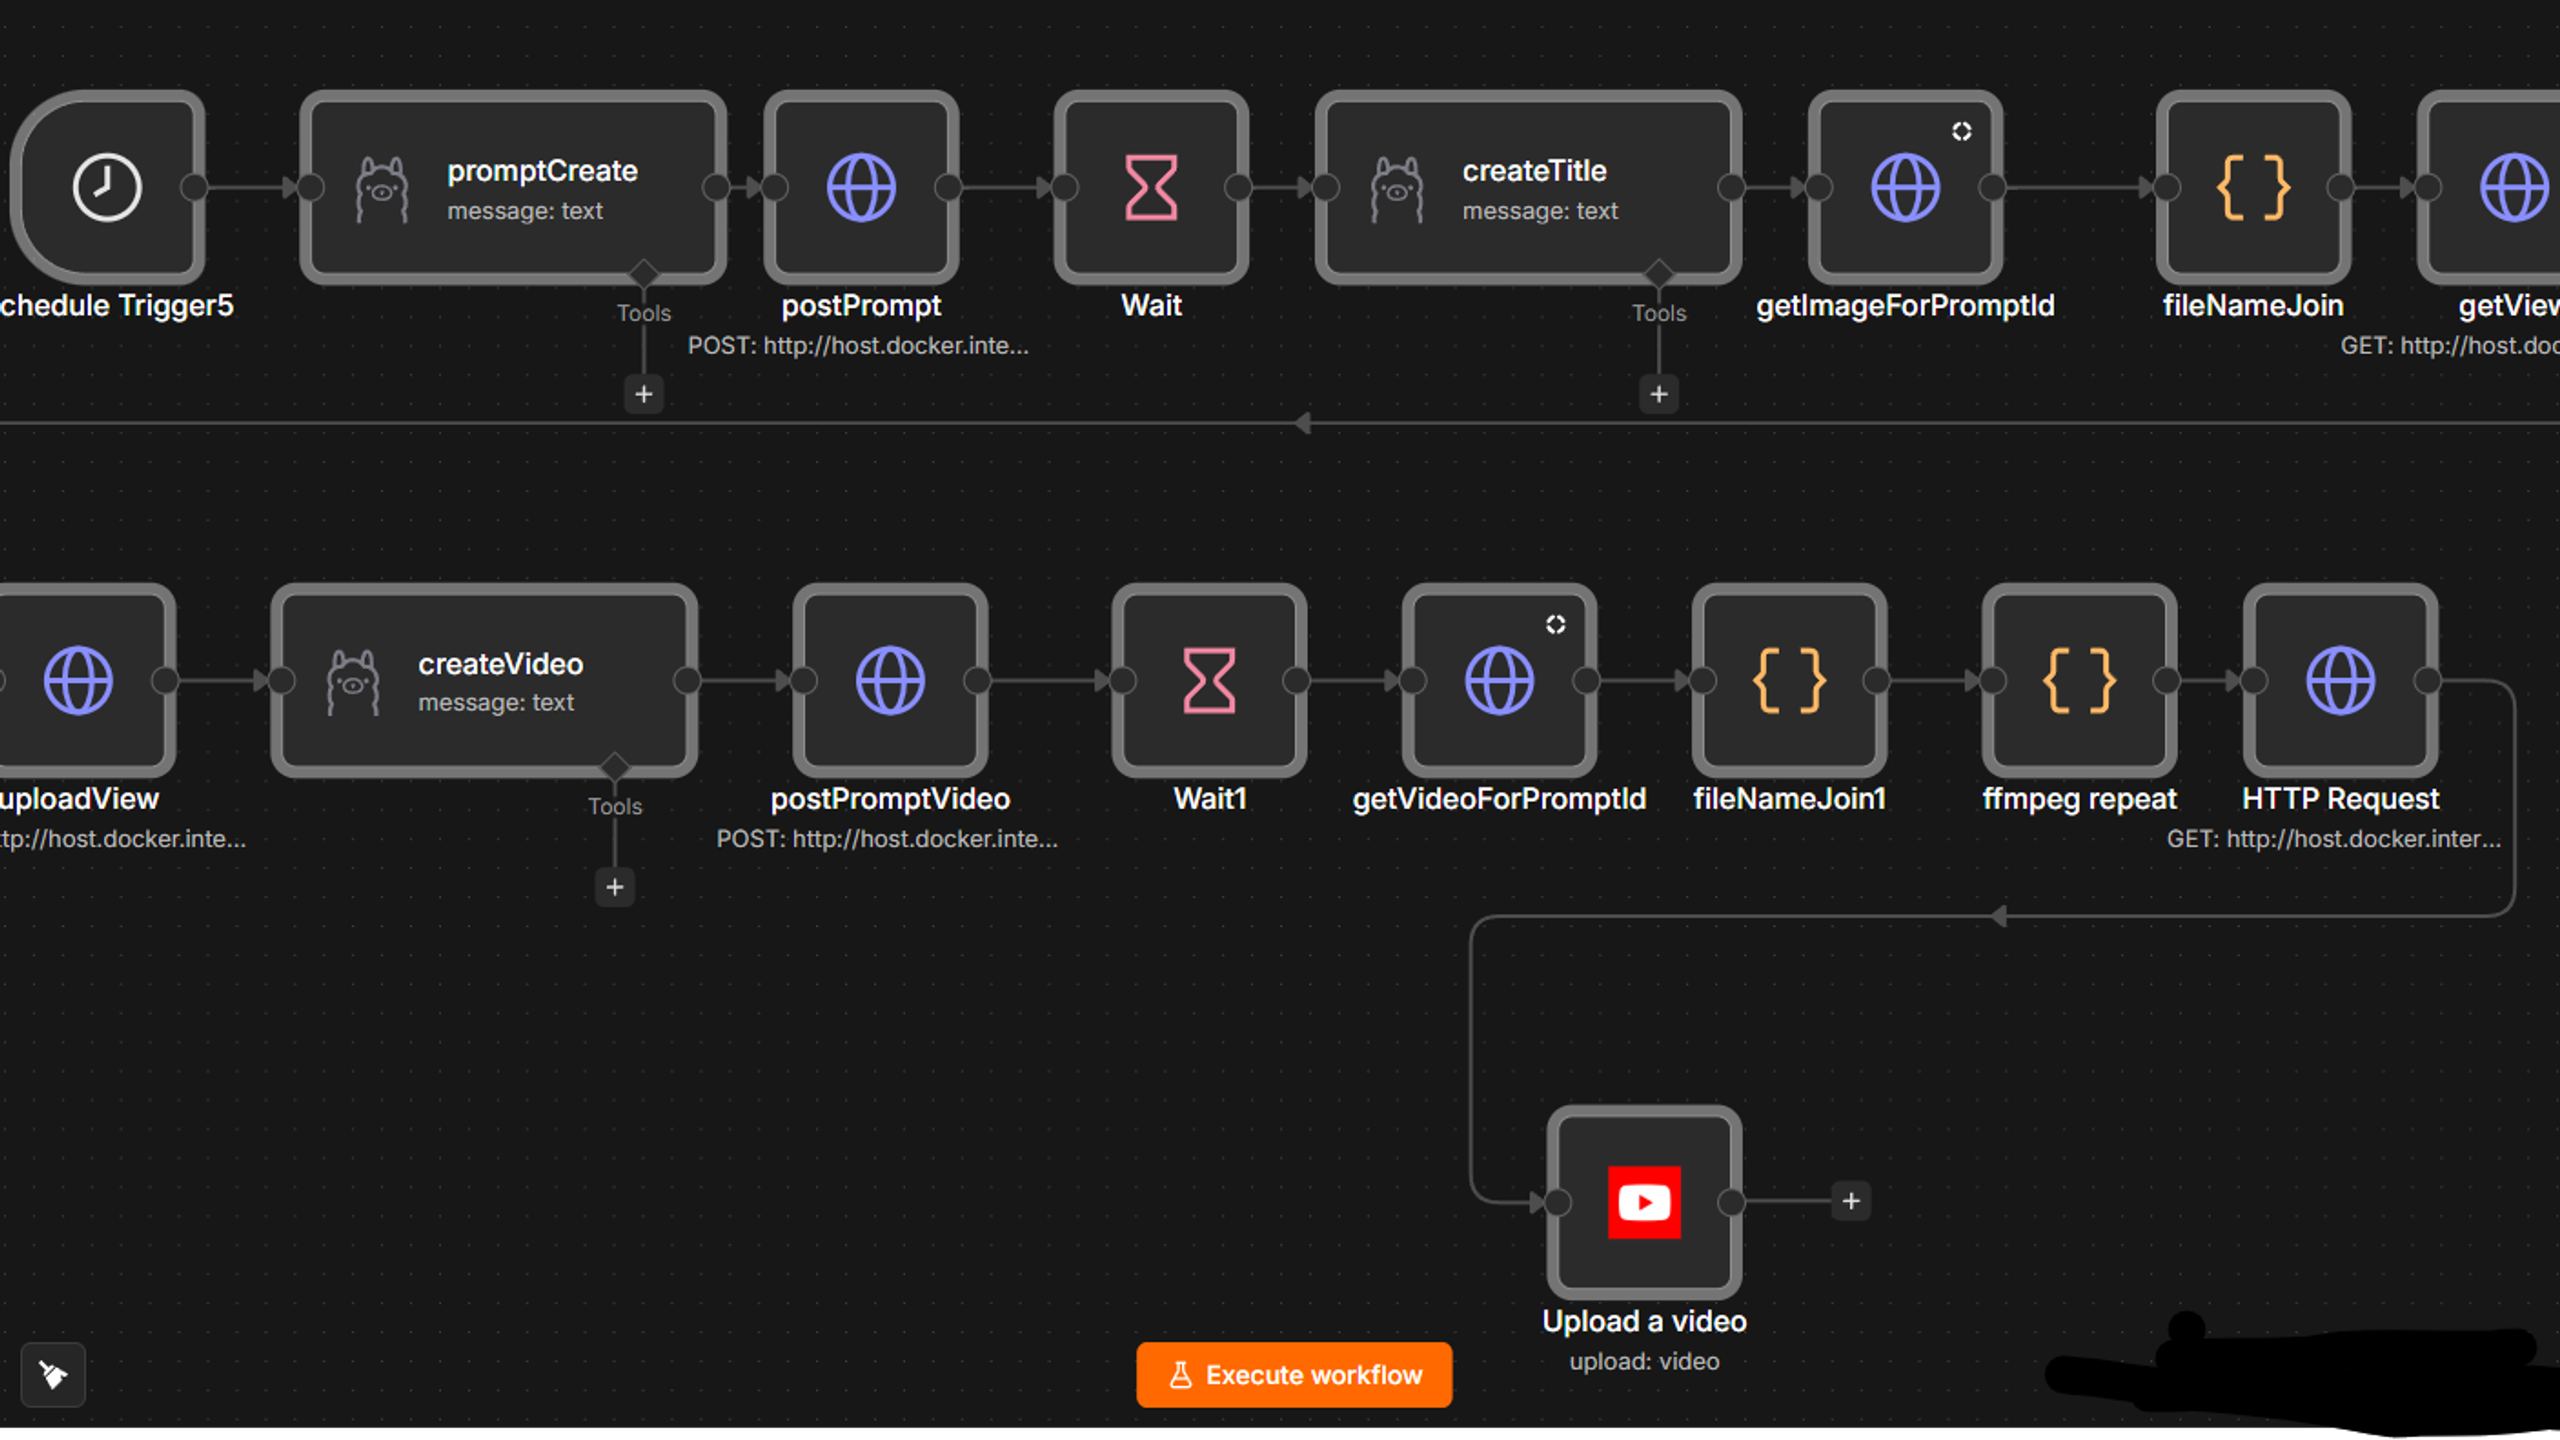Open the YouTube Upload a video node
This screenshot has height=1440, width=2560.
coord(1644,1202)
